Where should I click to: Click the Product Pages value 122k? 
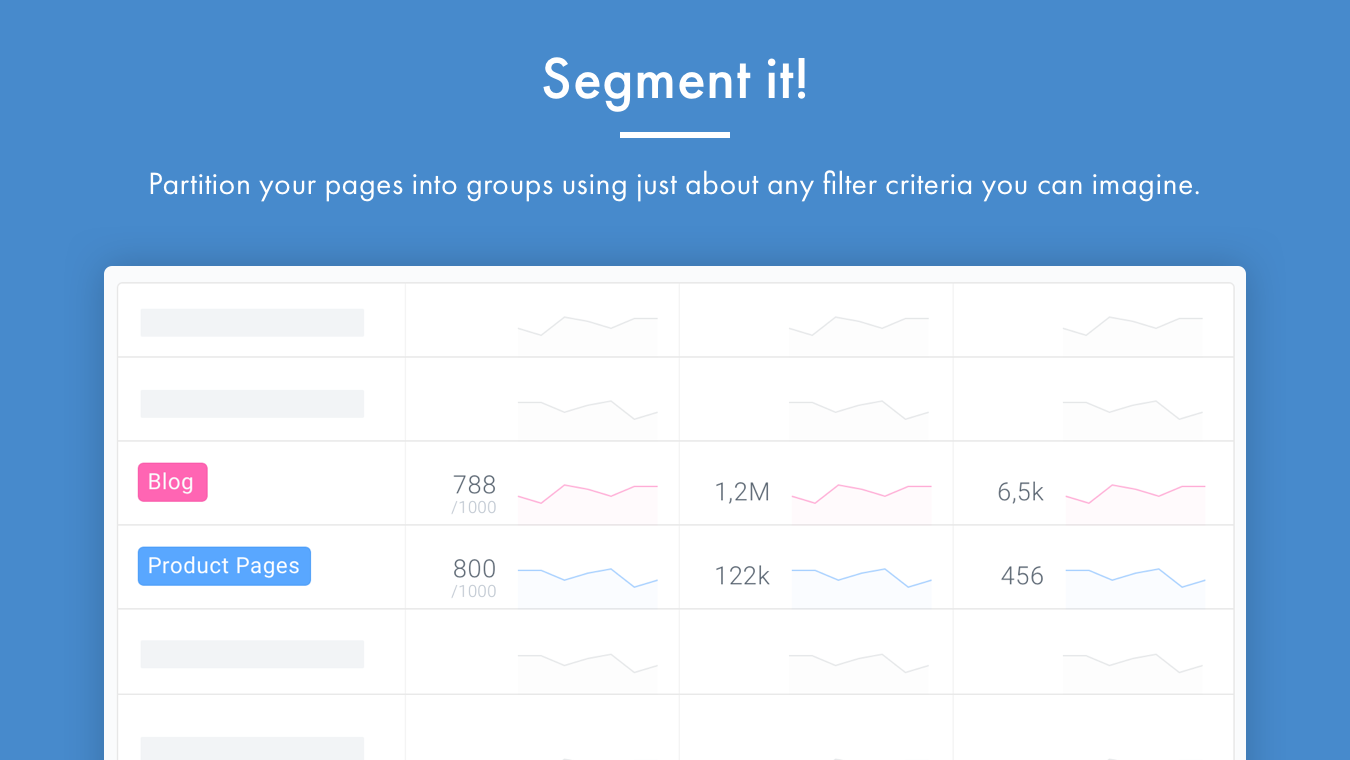742,576
